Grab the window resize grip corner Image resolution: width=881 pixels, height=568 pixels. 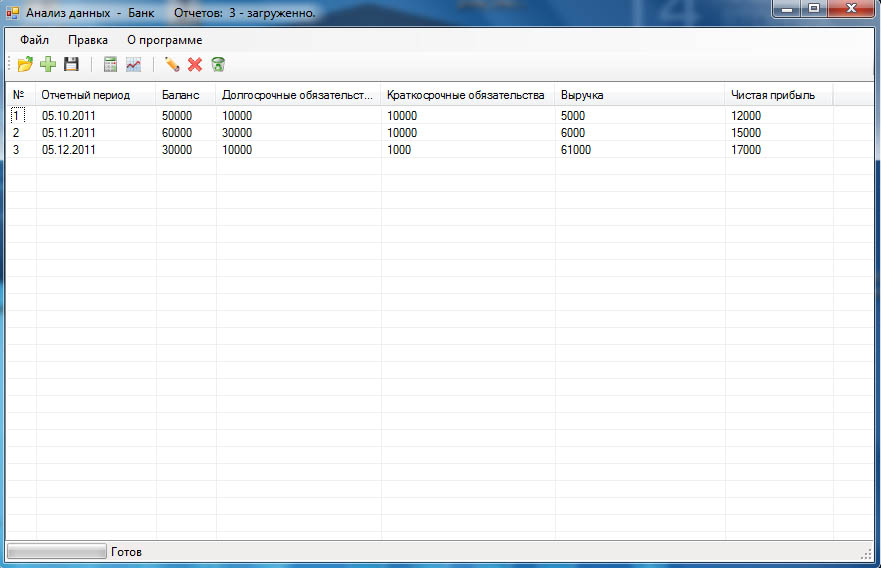tap(866, 553)
